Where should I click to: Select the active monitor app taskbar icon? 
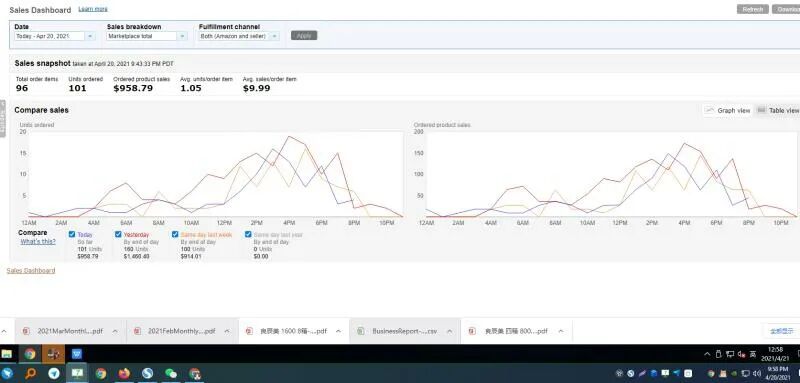pos(77,374)
